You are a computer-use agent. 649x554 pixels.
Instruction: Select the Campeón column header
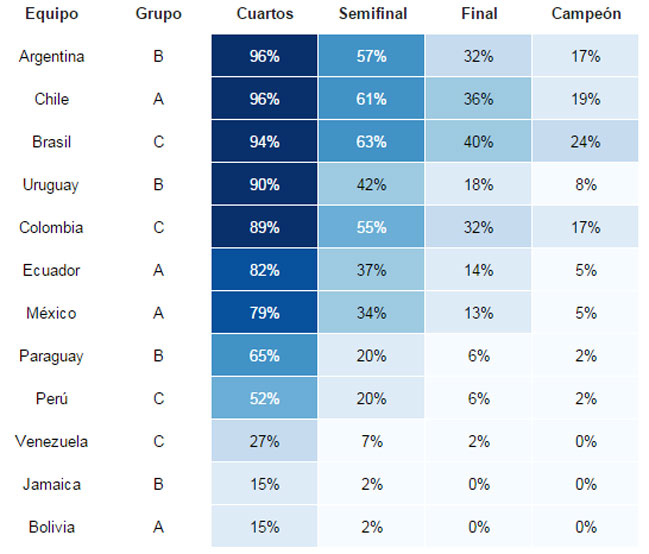tap(586, 14)
